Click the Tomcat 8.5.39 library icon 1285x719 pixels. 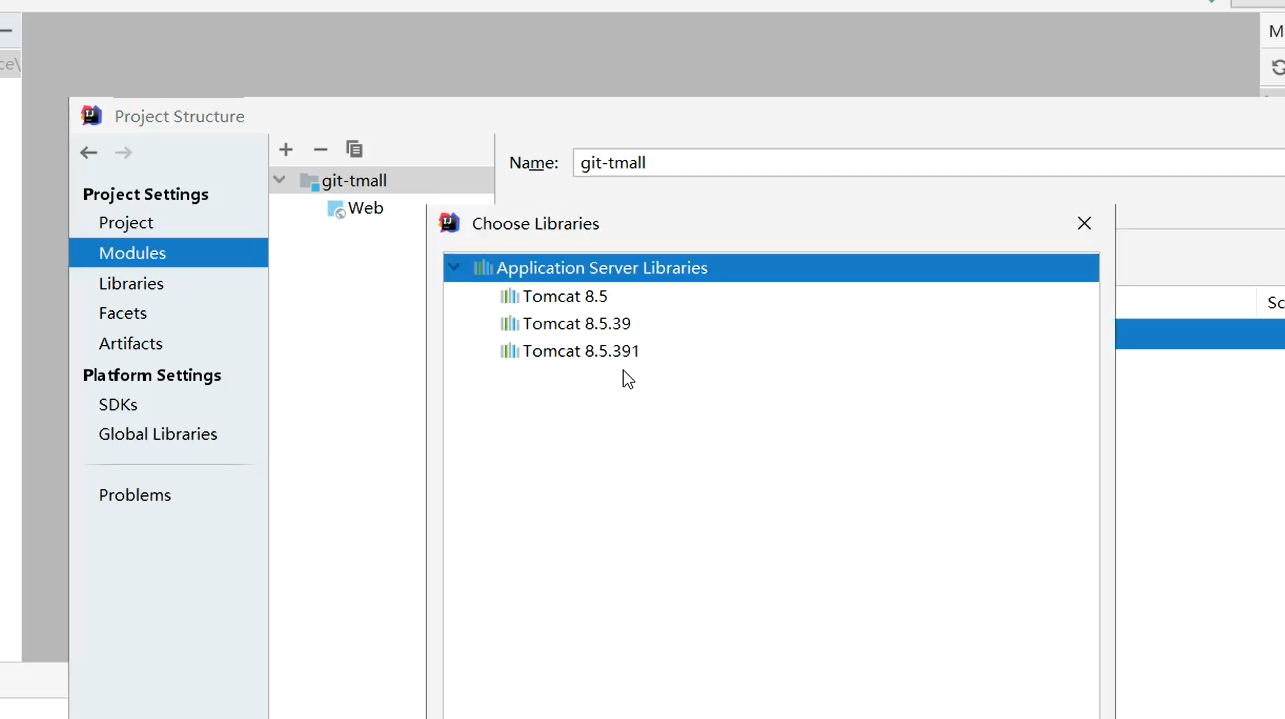(x=509, y=323)
